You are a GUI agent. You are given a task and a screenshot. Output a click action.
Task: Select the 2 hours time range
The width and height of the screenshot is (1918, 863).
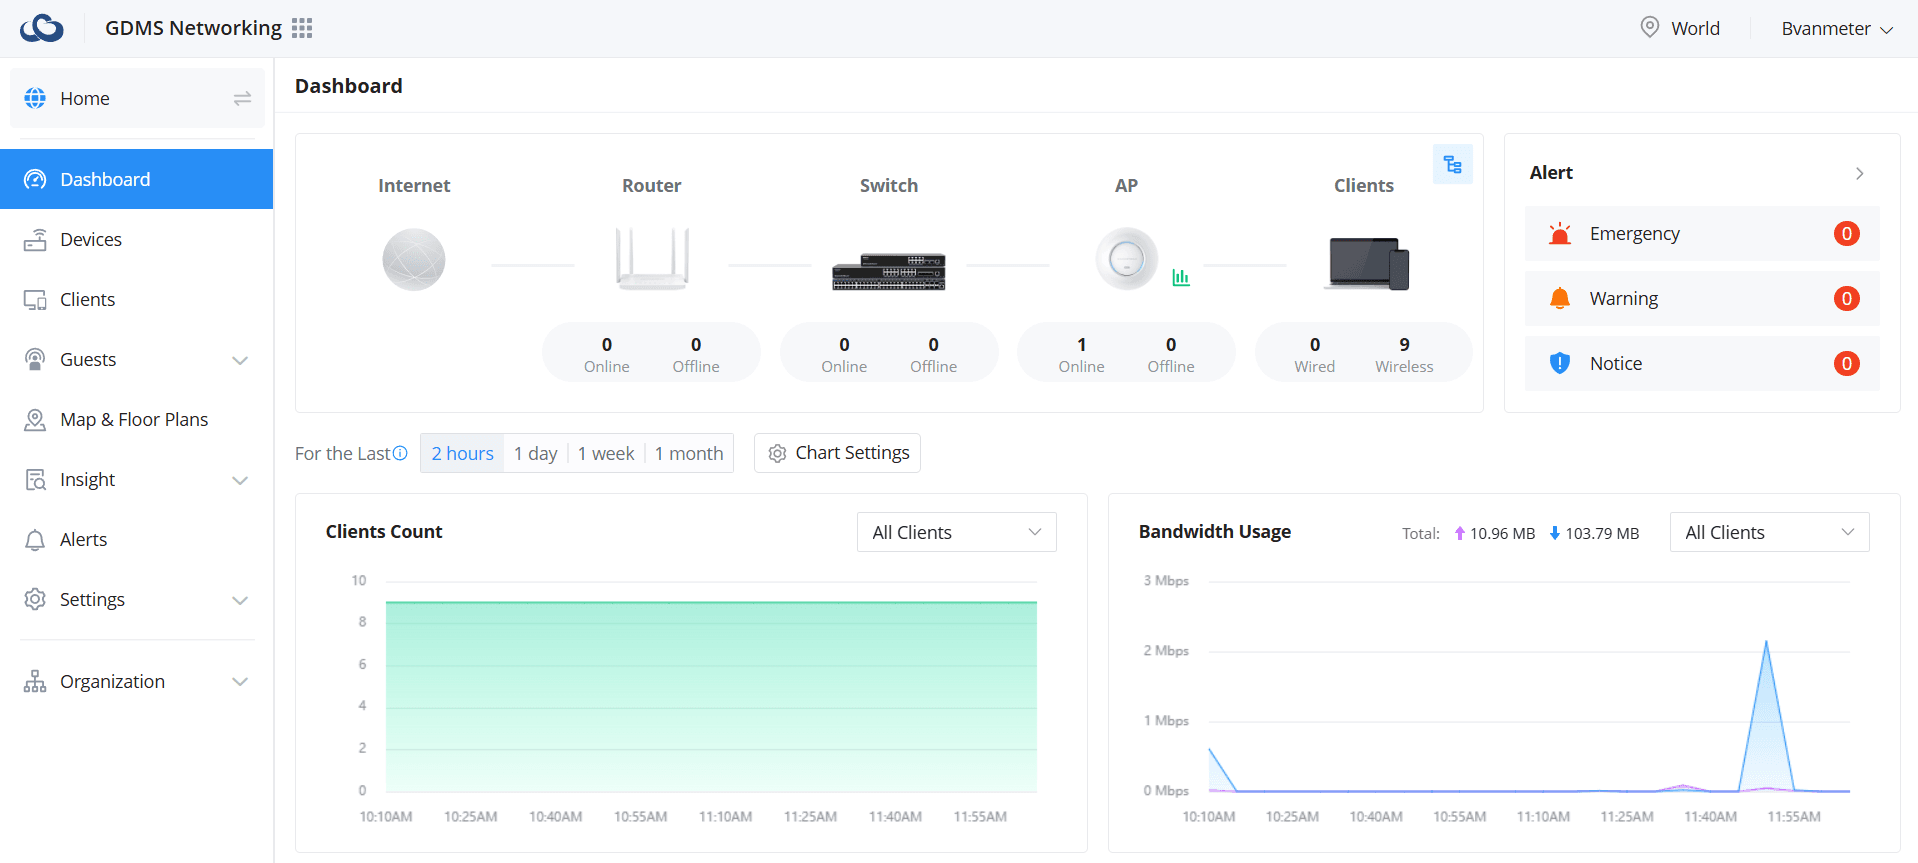pos(462,453)
